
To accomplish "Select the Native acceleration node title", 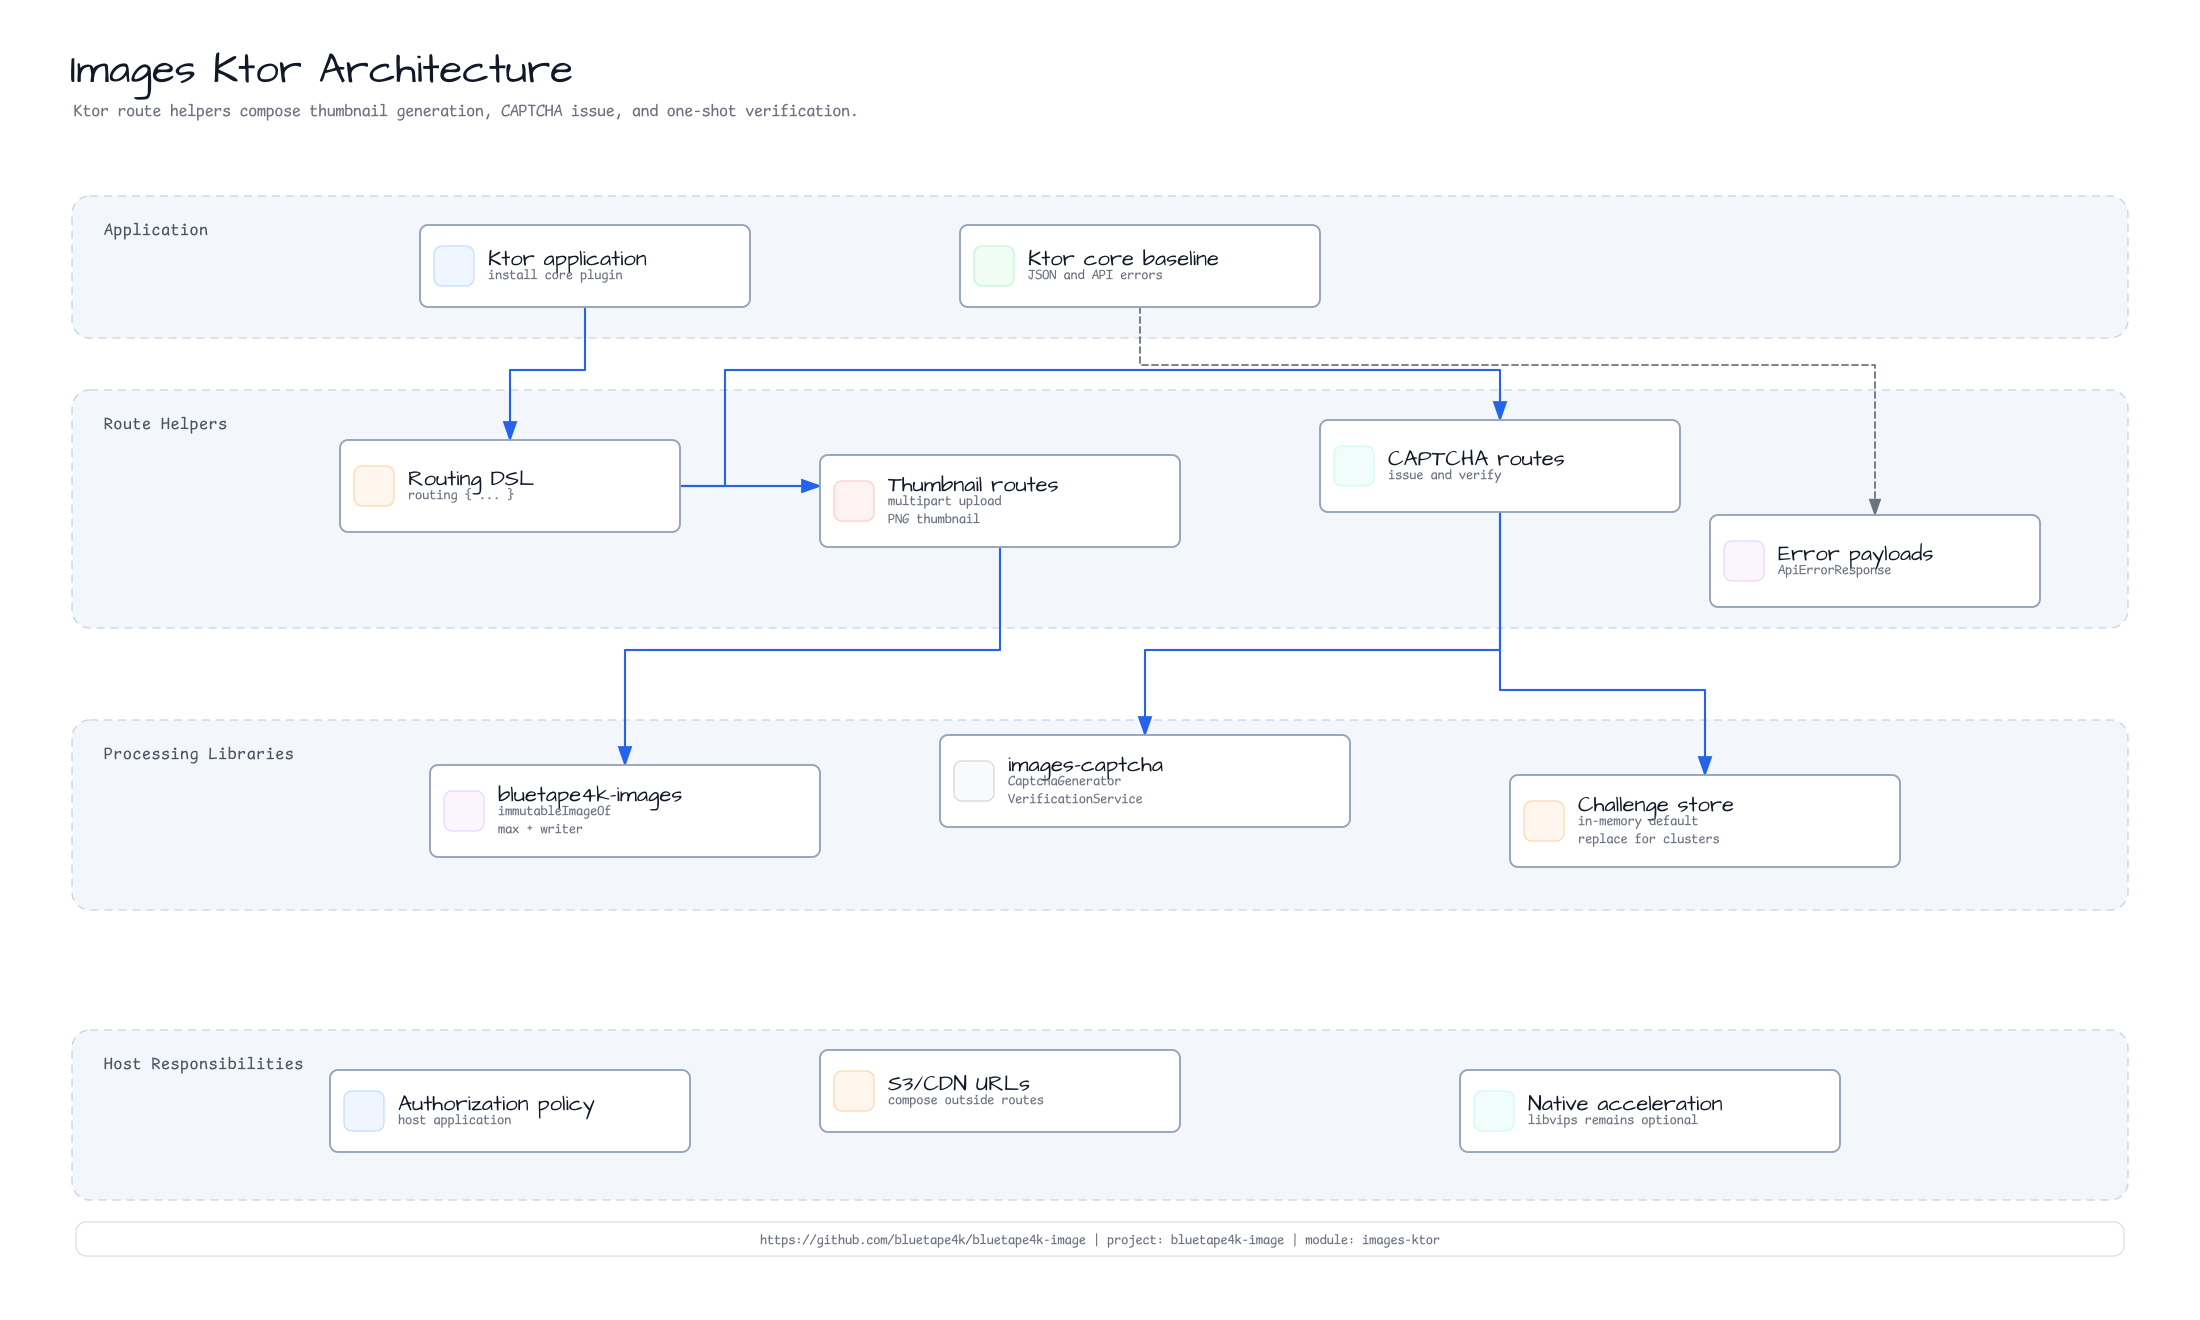I will click(x=1625, y=1104).
